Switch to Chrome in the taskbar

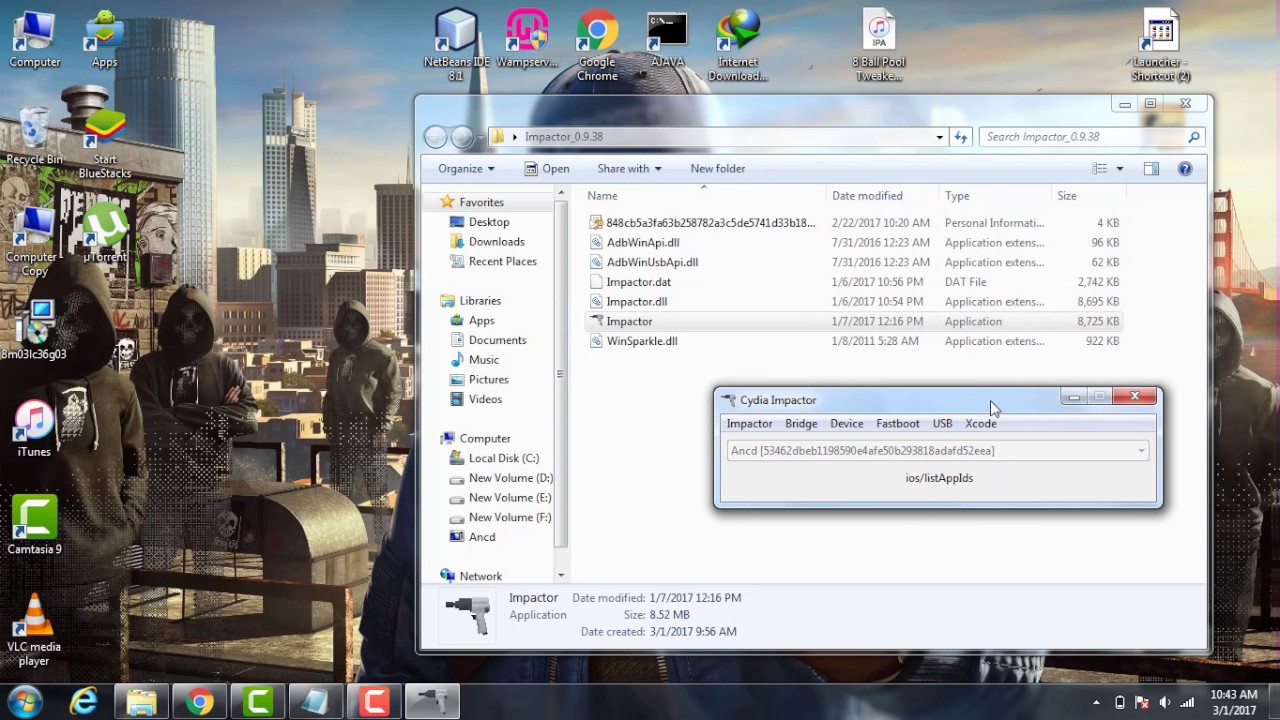[199, 701]
